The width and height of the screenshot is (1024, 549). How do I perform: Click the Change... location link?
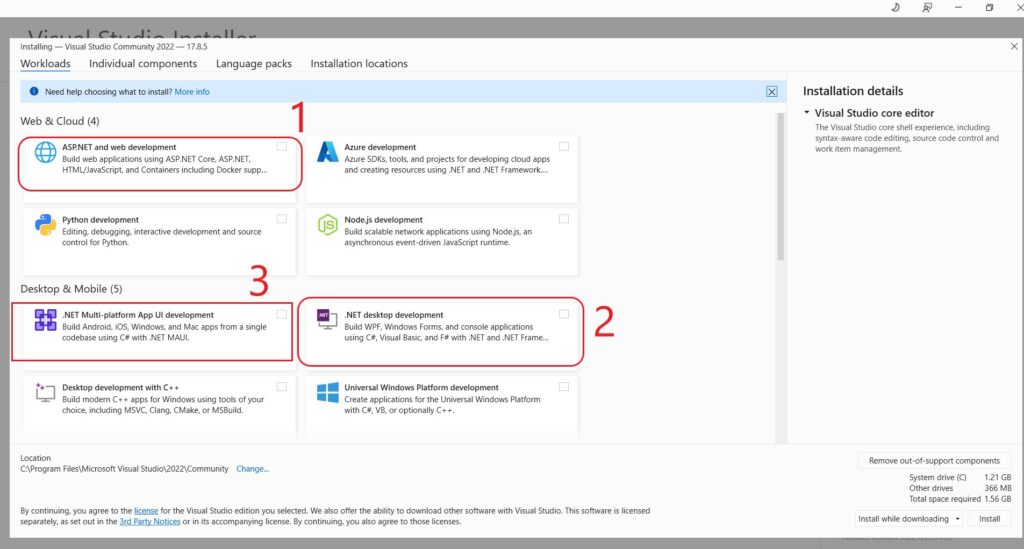[x=252, y=469]
